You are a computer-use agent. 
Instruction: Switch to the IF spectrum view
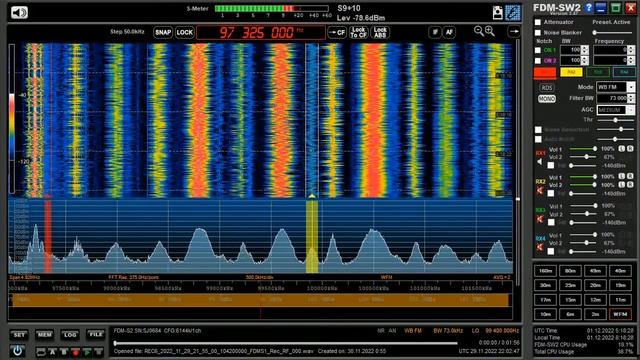(435, 32)
